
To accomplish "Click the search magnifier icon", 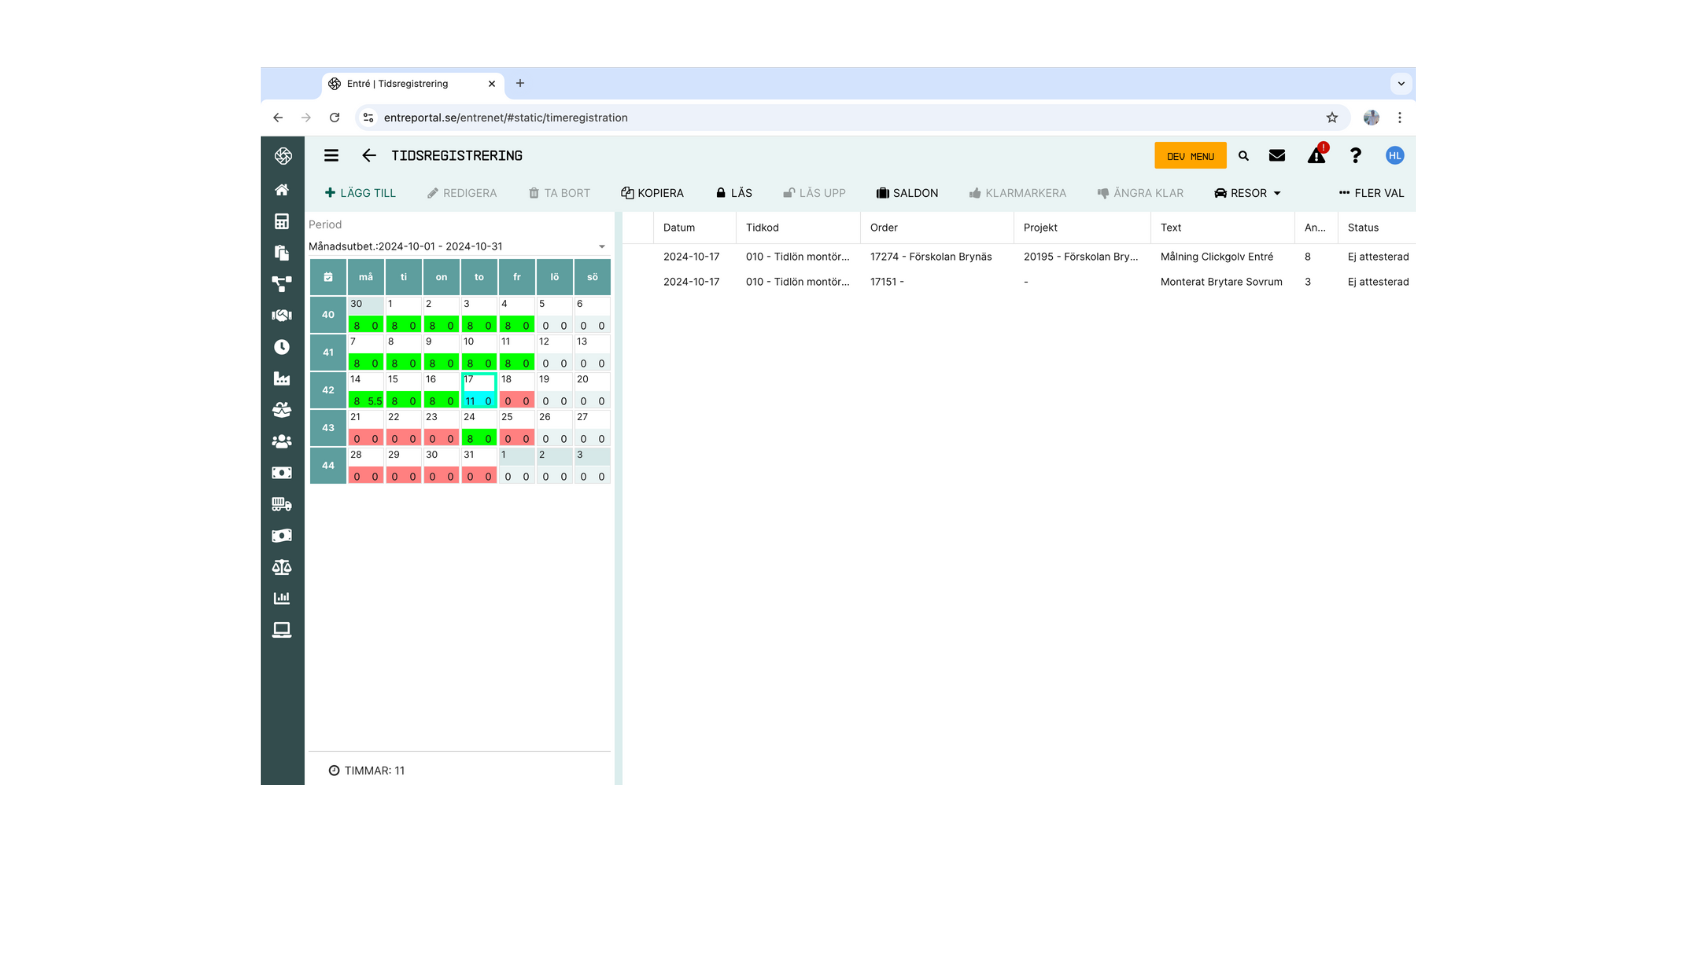I will point(1244,156).
